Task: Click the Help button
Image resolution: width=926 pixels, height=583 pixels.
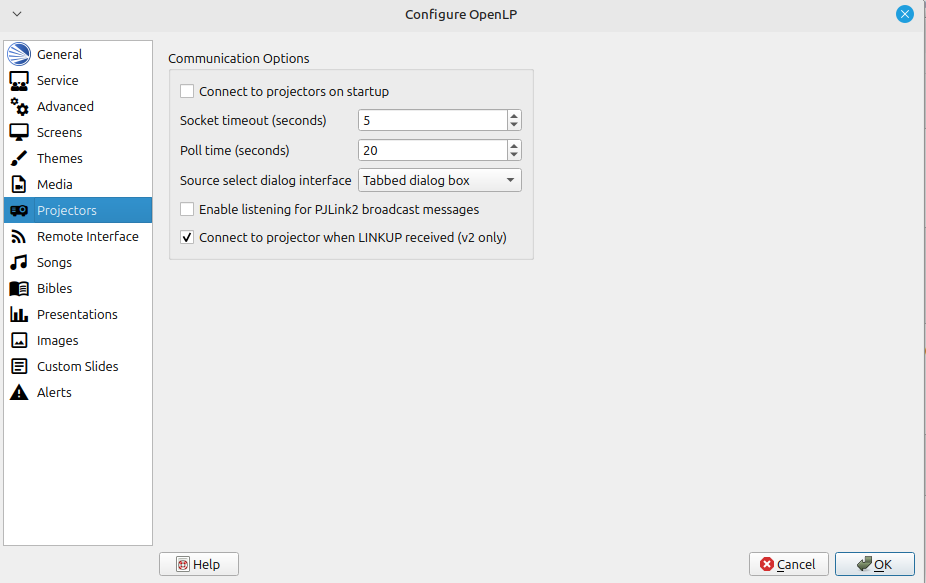Action: point(198,564)
